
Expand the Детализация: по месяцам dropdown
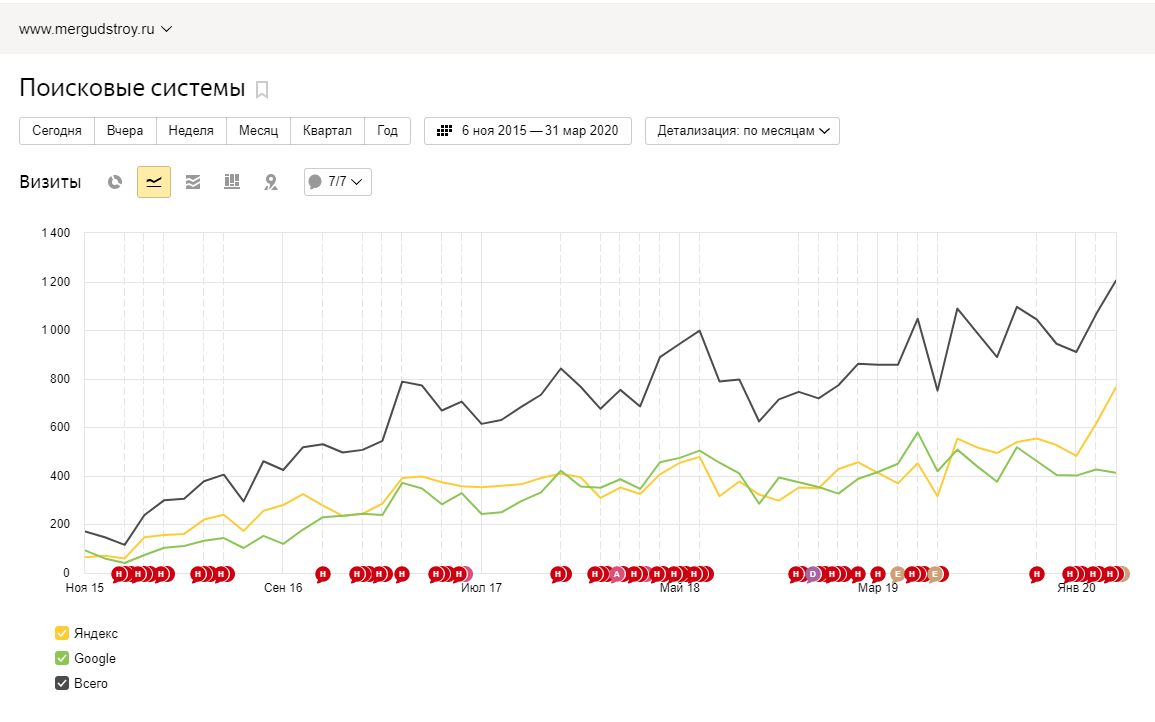coord(742,131)
